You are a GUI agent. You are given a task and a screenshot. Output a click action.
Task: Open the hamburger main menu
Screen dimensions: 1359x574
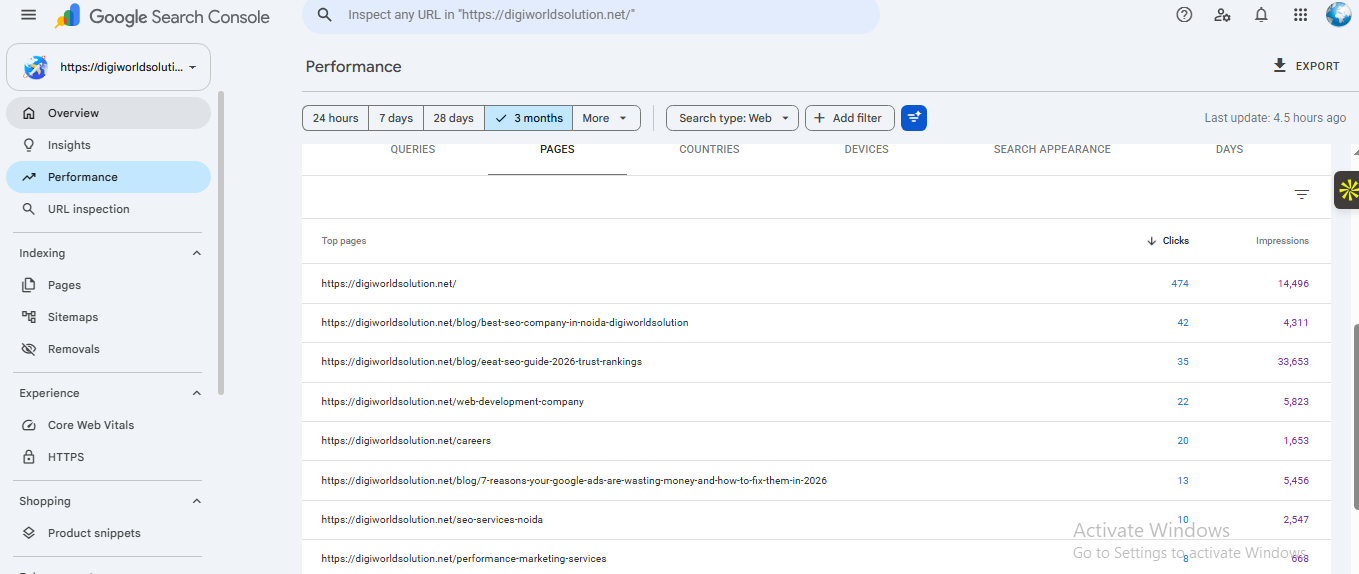click(28, 15)
